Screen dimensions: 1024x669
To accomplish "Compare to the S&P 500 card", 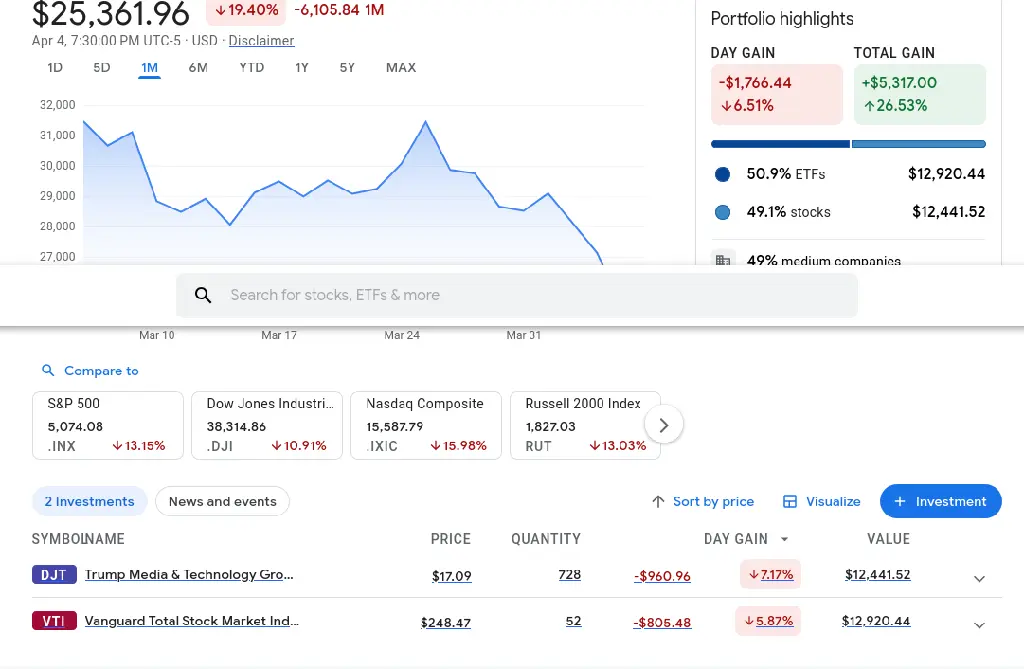I will [x=108, y=426].
